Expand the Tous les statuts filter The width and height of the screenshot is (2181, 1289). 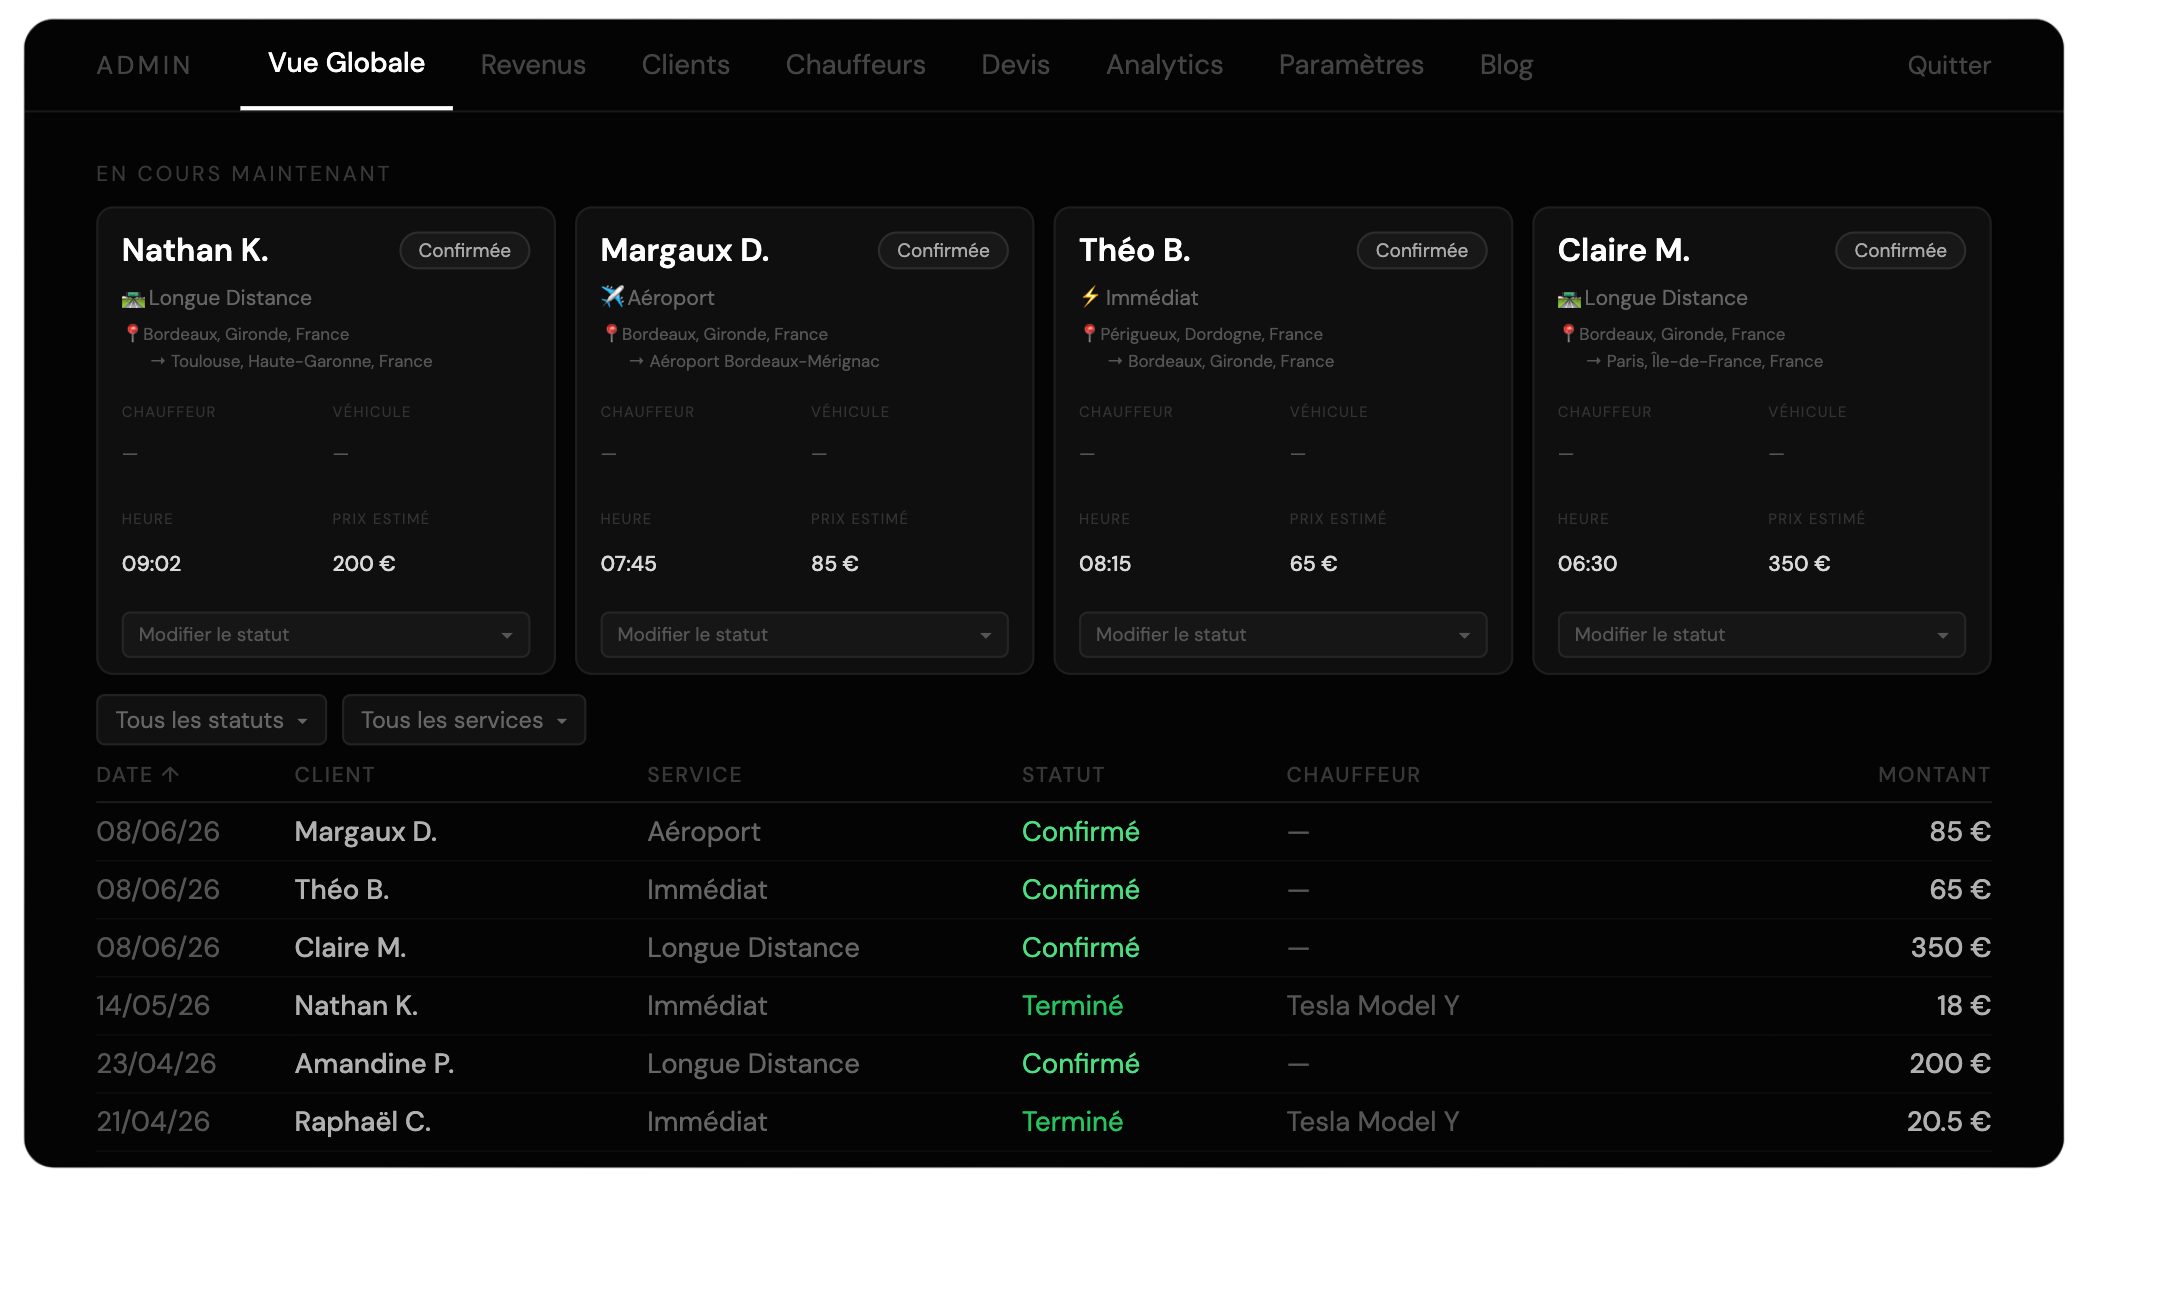tap(211, 720)
